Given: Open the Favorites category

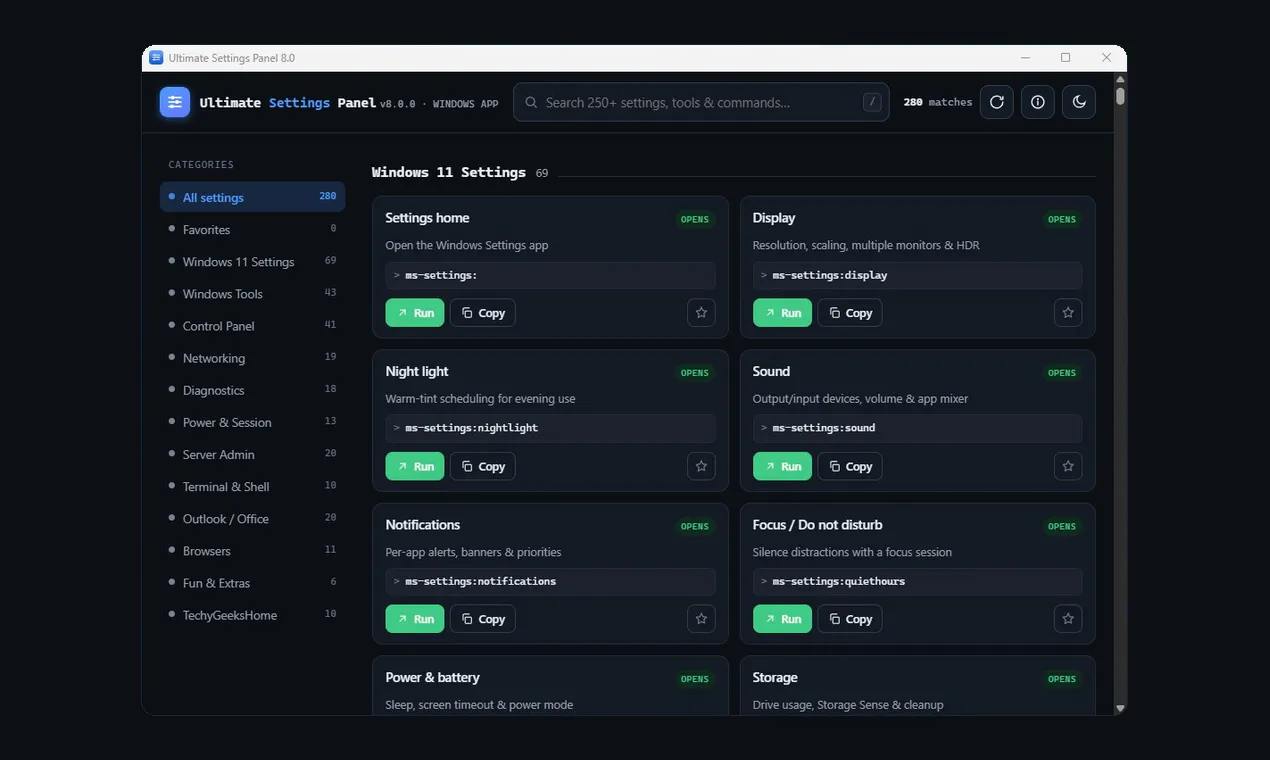Looking at the screenshot, I should pos(252,229).
